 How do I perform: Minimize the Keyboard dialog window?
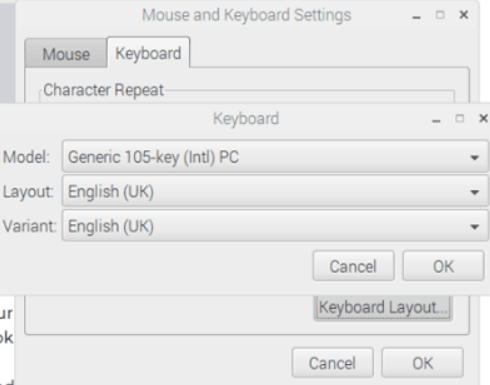coord(436,121)
